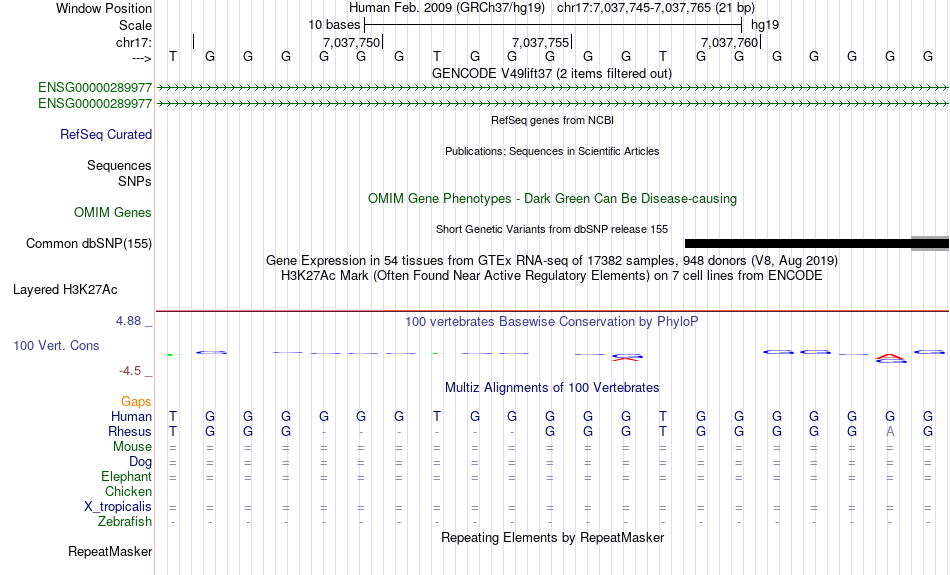
Task: Click the 7,037,760 position marker
Action: point(729,42)
